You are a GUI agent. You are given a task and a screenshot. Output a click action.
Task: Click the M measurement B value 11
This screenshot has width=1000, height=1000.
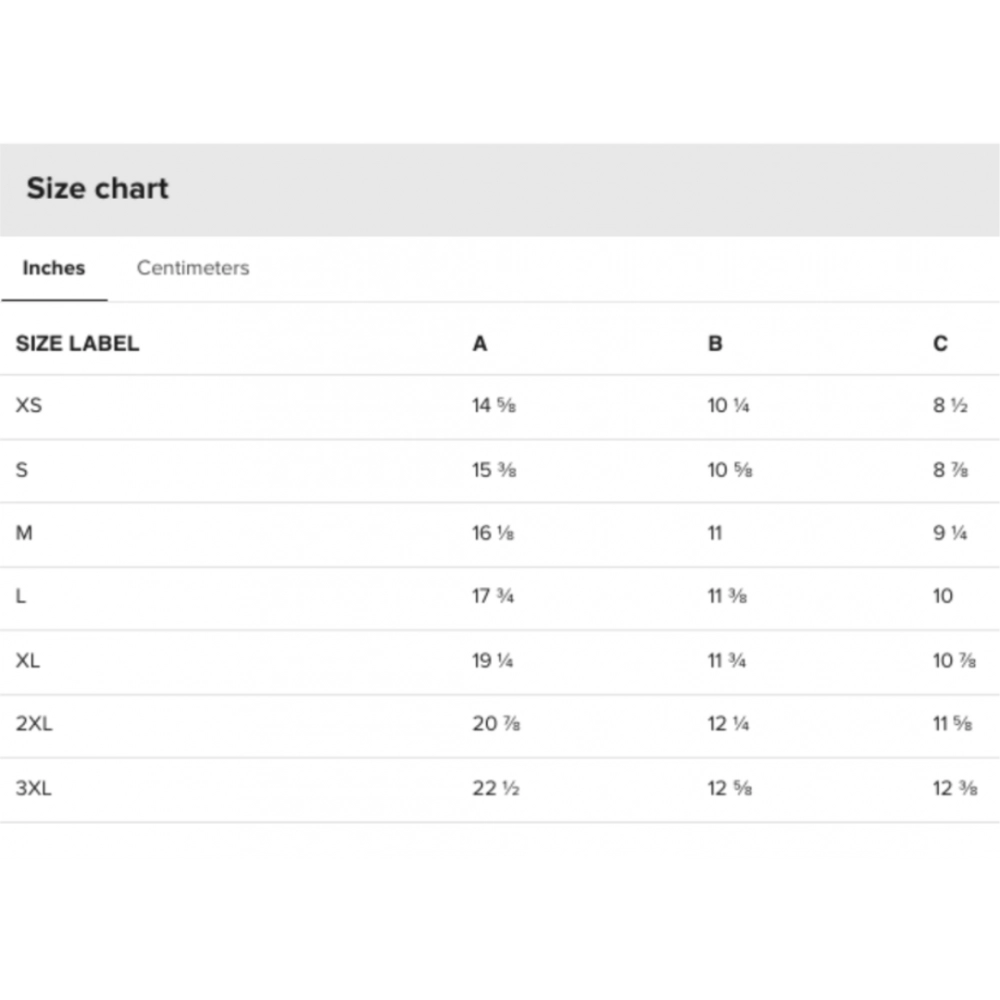tap(715, 533)
